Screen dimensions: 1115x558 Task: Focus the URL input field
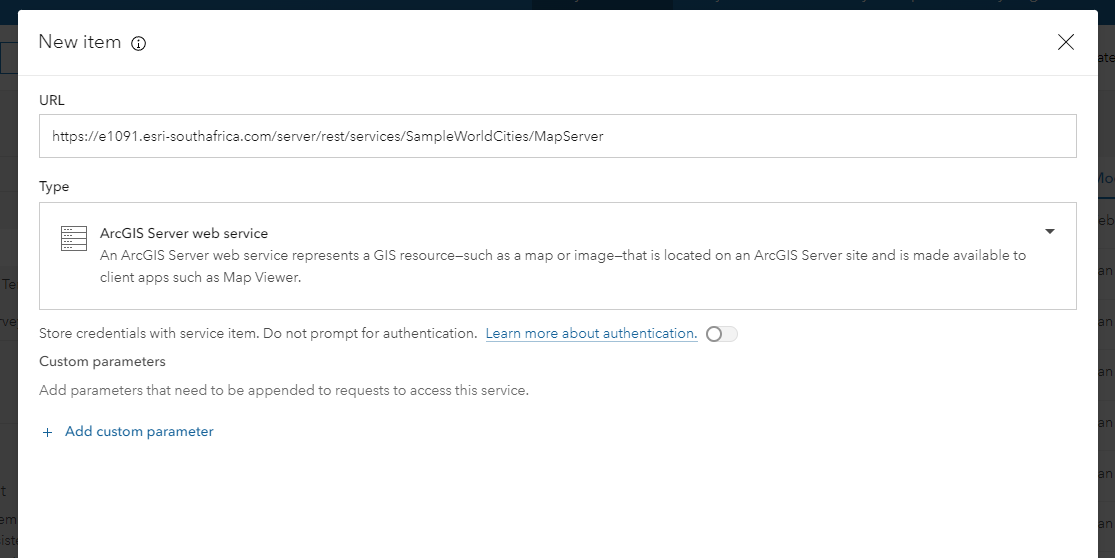click(557, 136)
